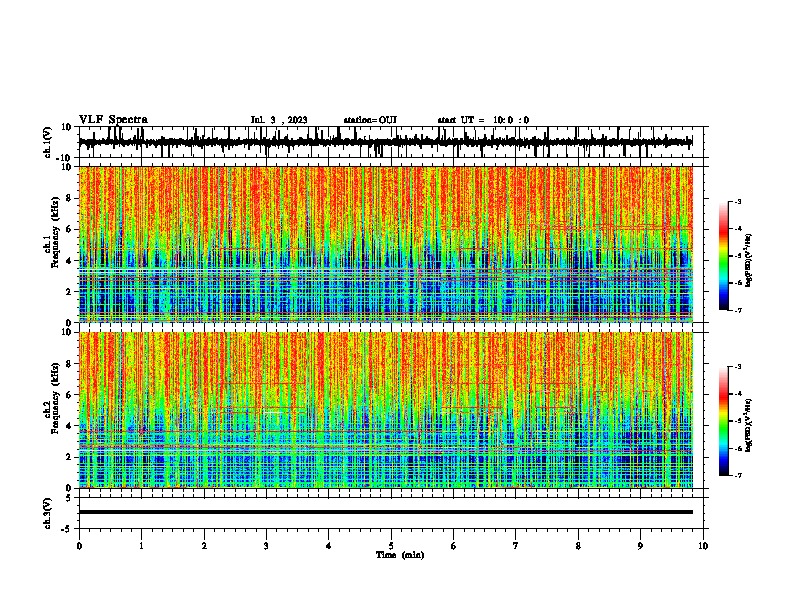Screen dimensions: 792x612
Task: Click the time axis tick label "0"
Action: click(x=79, y=546)
